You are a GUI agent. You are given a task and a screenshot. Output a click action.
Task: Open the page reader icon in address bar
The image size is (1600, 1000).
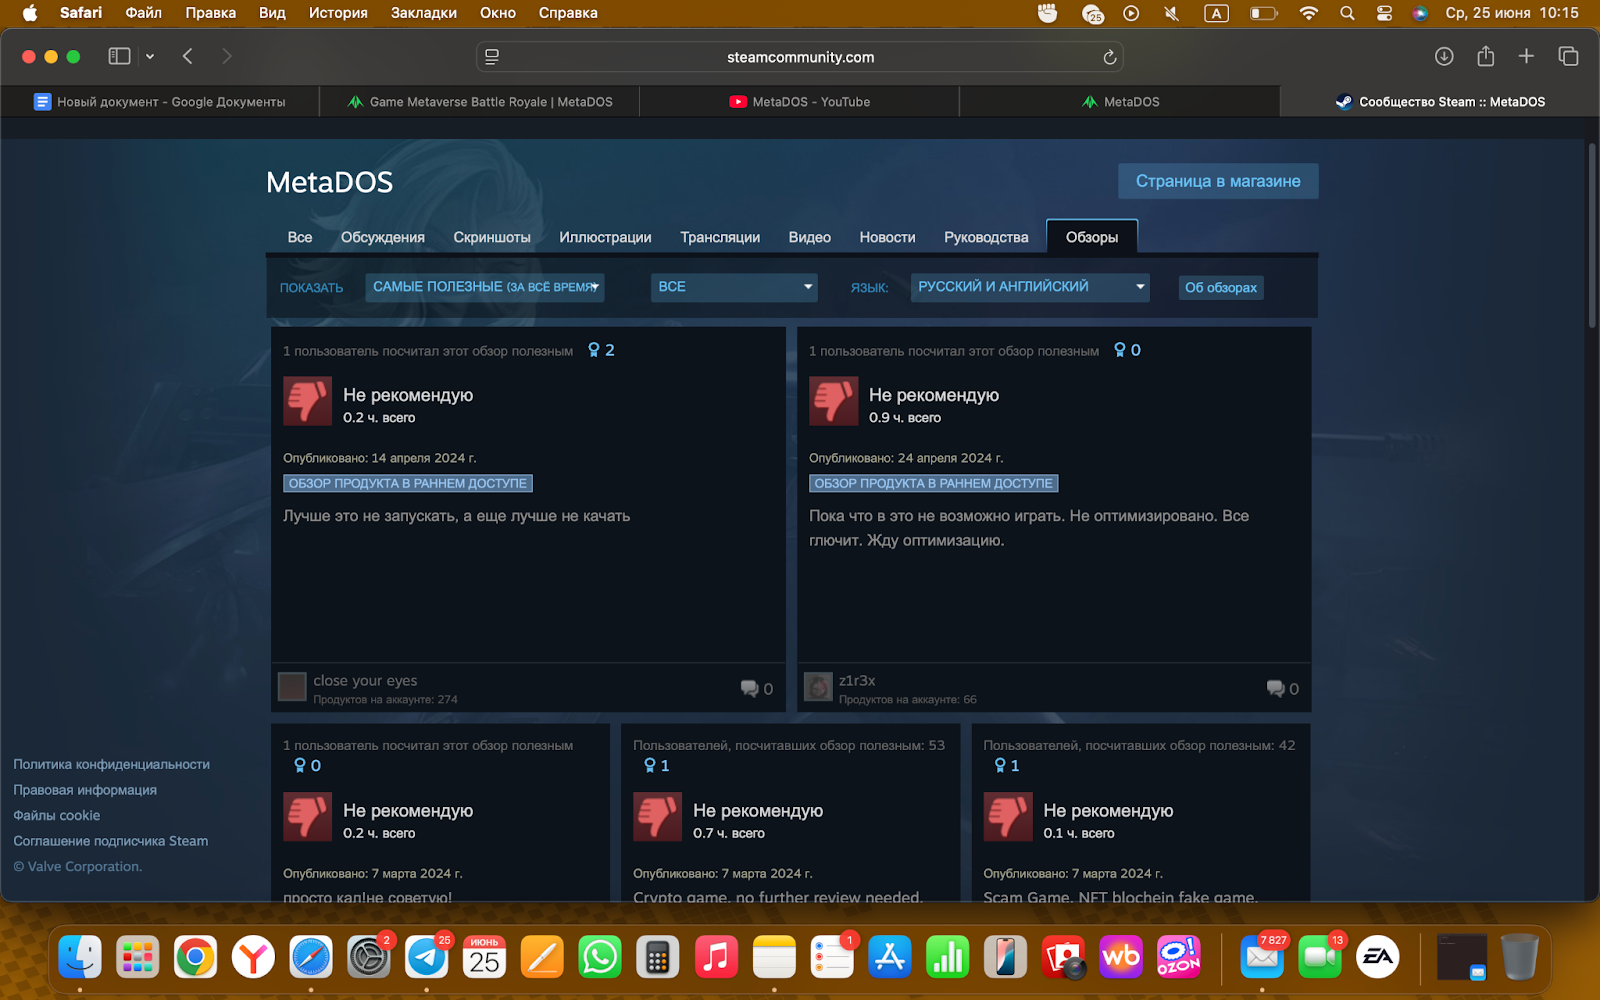pyautogui.click(x=492, y=57)
